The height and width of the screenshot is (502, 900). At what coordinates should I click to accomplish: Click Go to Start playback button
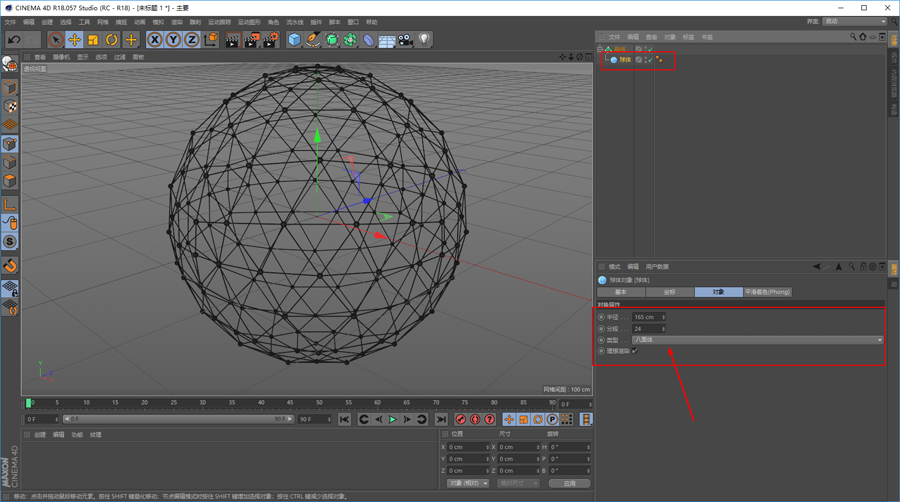344,420
